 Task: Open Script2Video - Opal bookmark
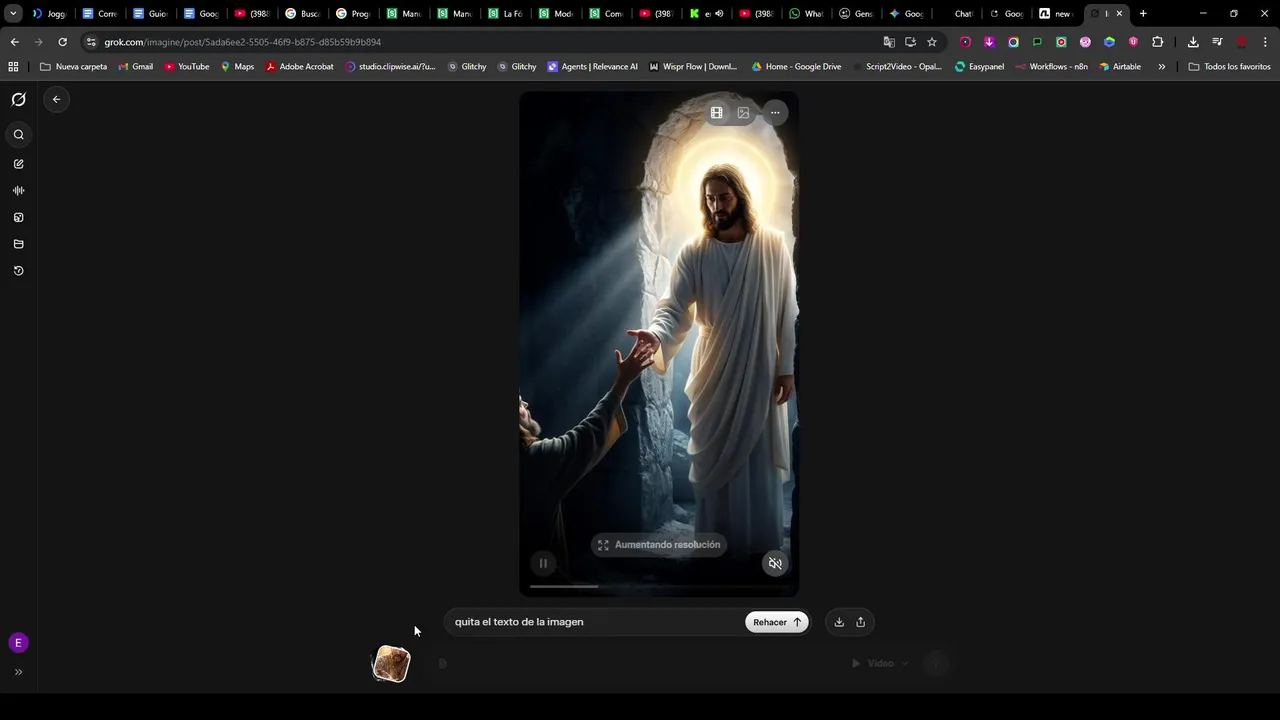click(x=896, y=67)
